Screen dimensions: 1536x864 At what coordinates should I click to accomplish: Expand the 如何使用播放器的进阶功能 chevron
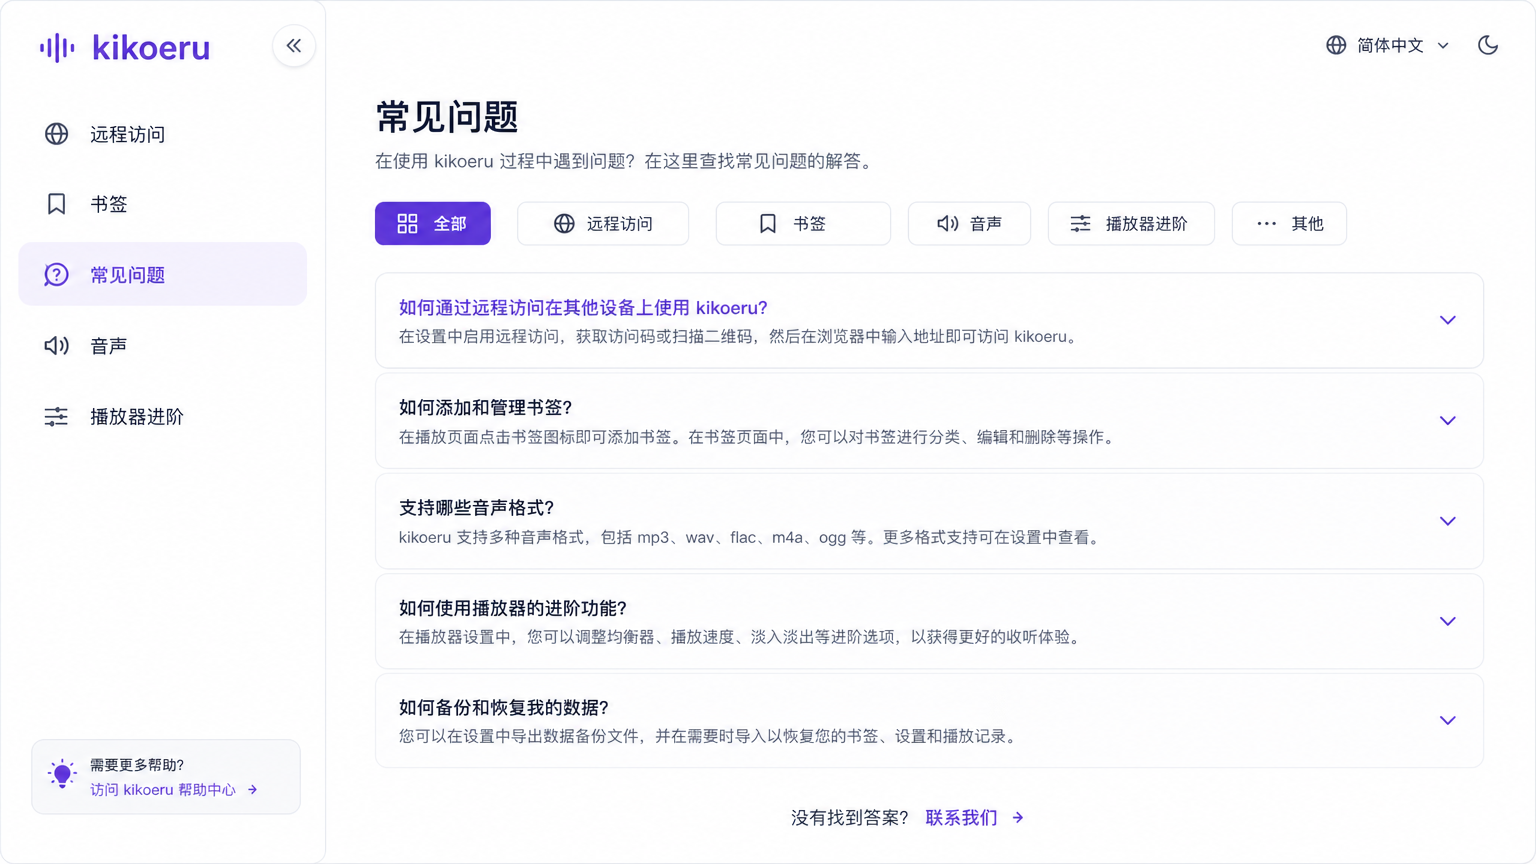coord(1447,621)
